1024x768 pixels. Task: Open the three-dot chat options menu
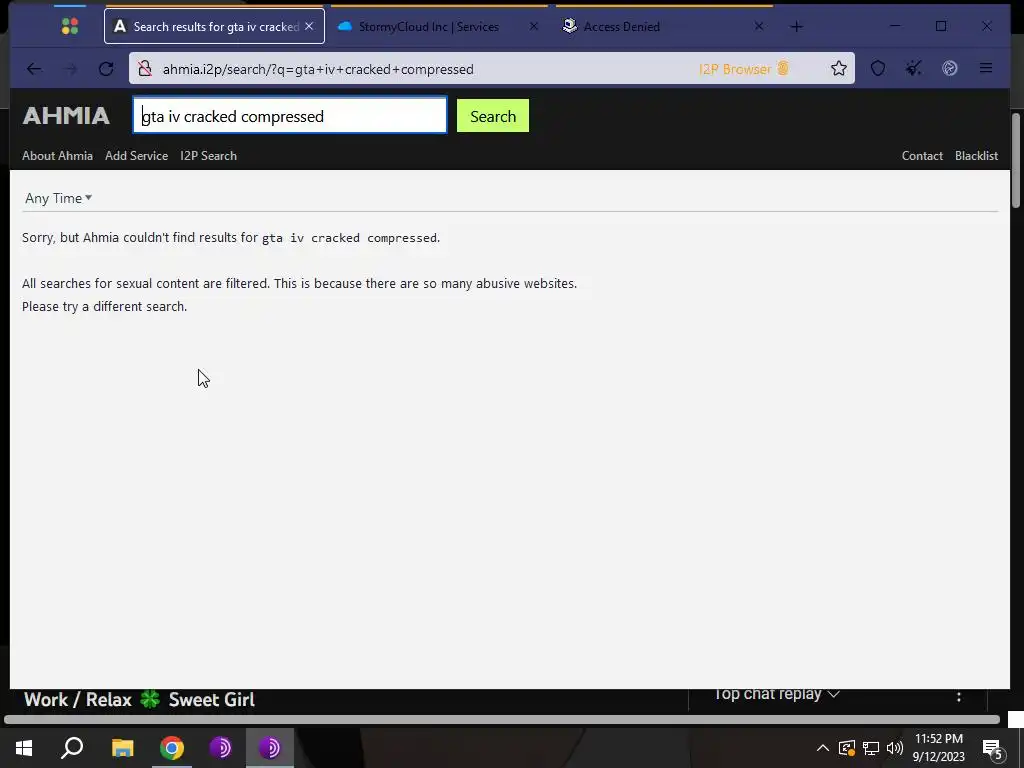(959, 697)
